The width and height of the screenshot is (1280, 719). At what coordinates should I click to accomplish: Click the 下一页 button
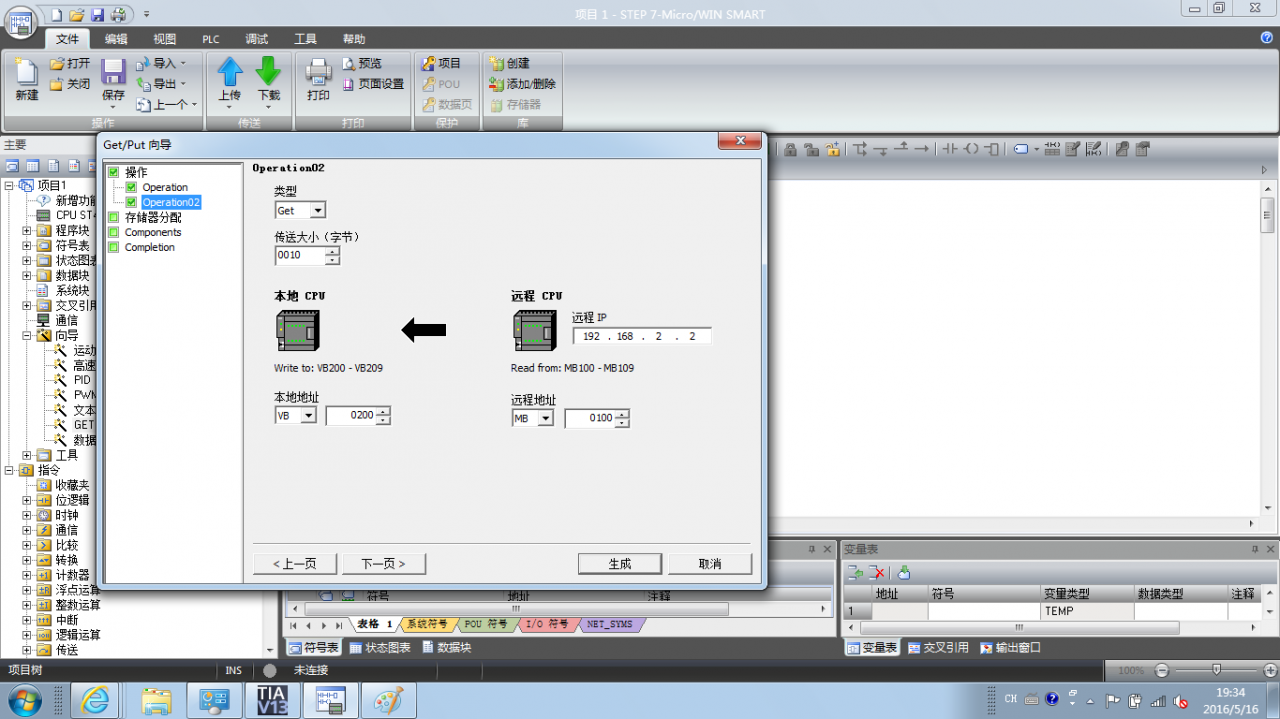(383, 564)
